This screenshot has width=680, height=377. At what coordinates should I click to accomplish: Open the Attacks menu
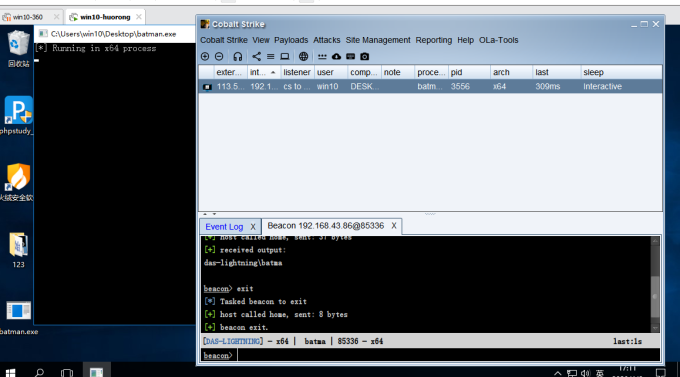tap(327, 40)
